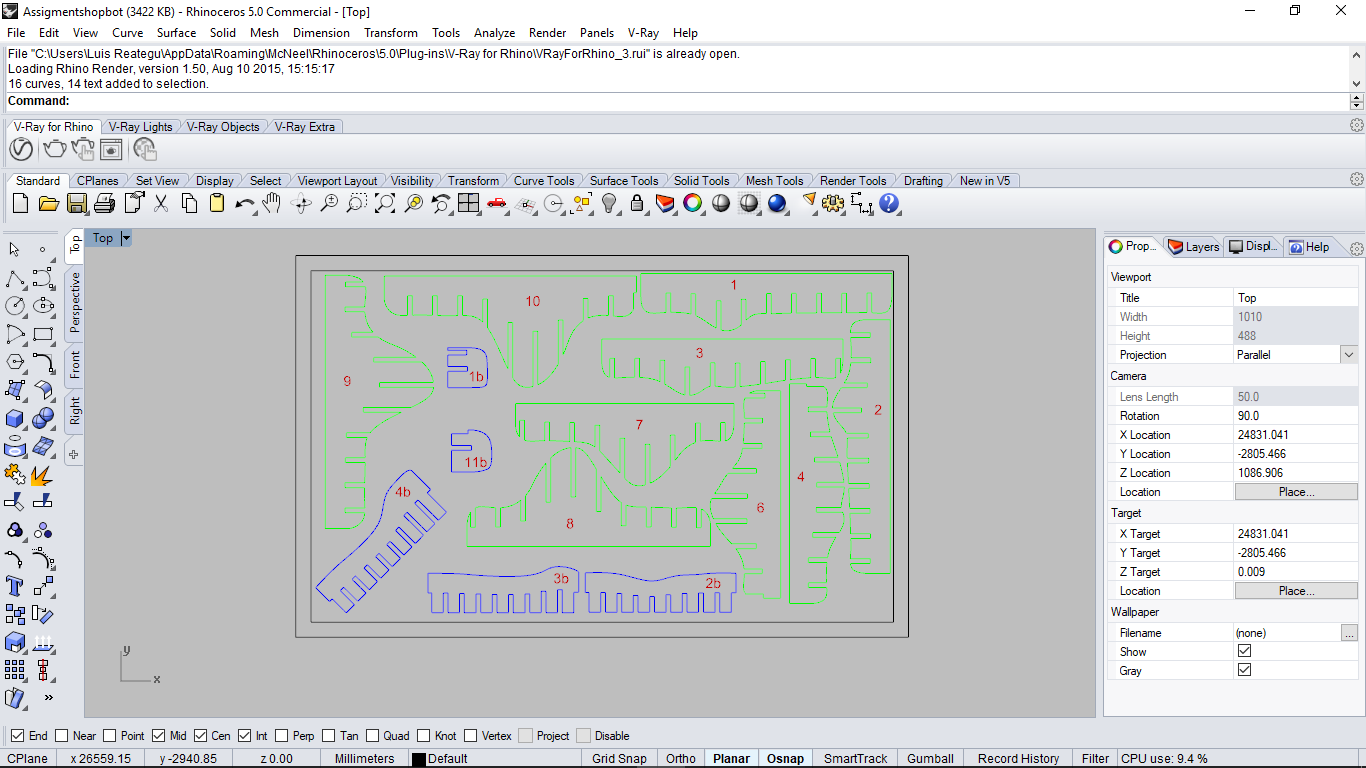Uncheck the Wallpaper Gray checkbox
This screenshot has height=768, width=1366.
(x=1244, y=670)
